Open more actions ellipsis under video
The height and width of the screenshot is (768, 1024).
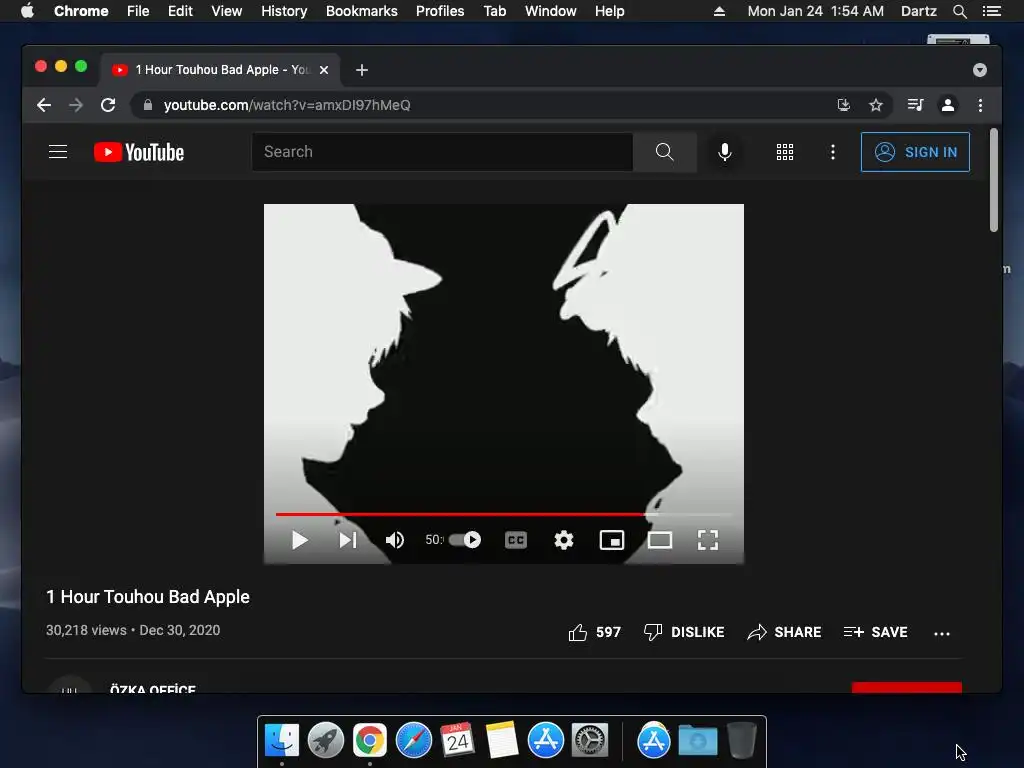(x=942, y=633)
